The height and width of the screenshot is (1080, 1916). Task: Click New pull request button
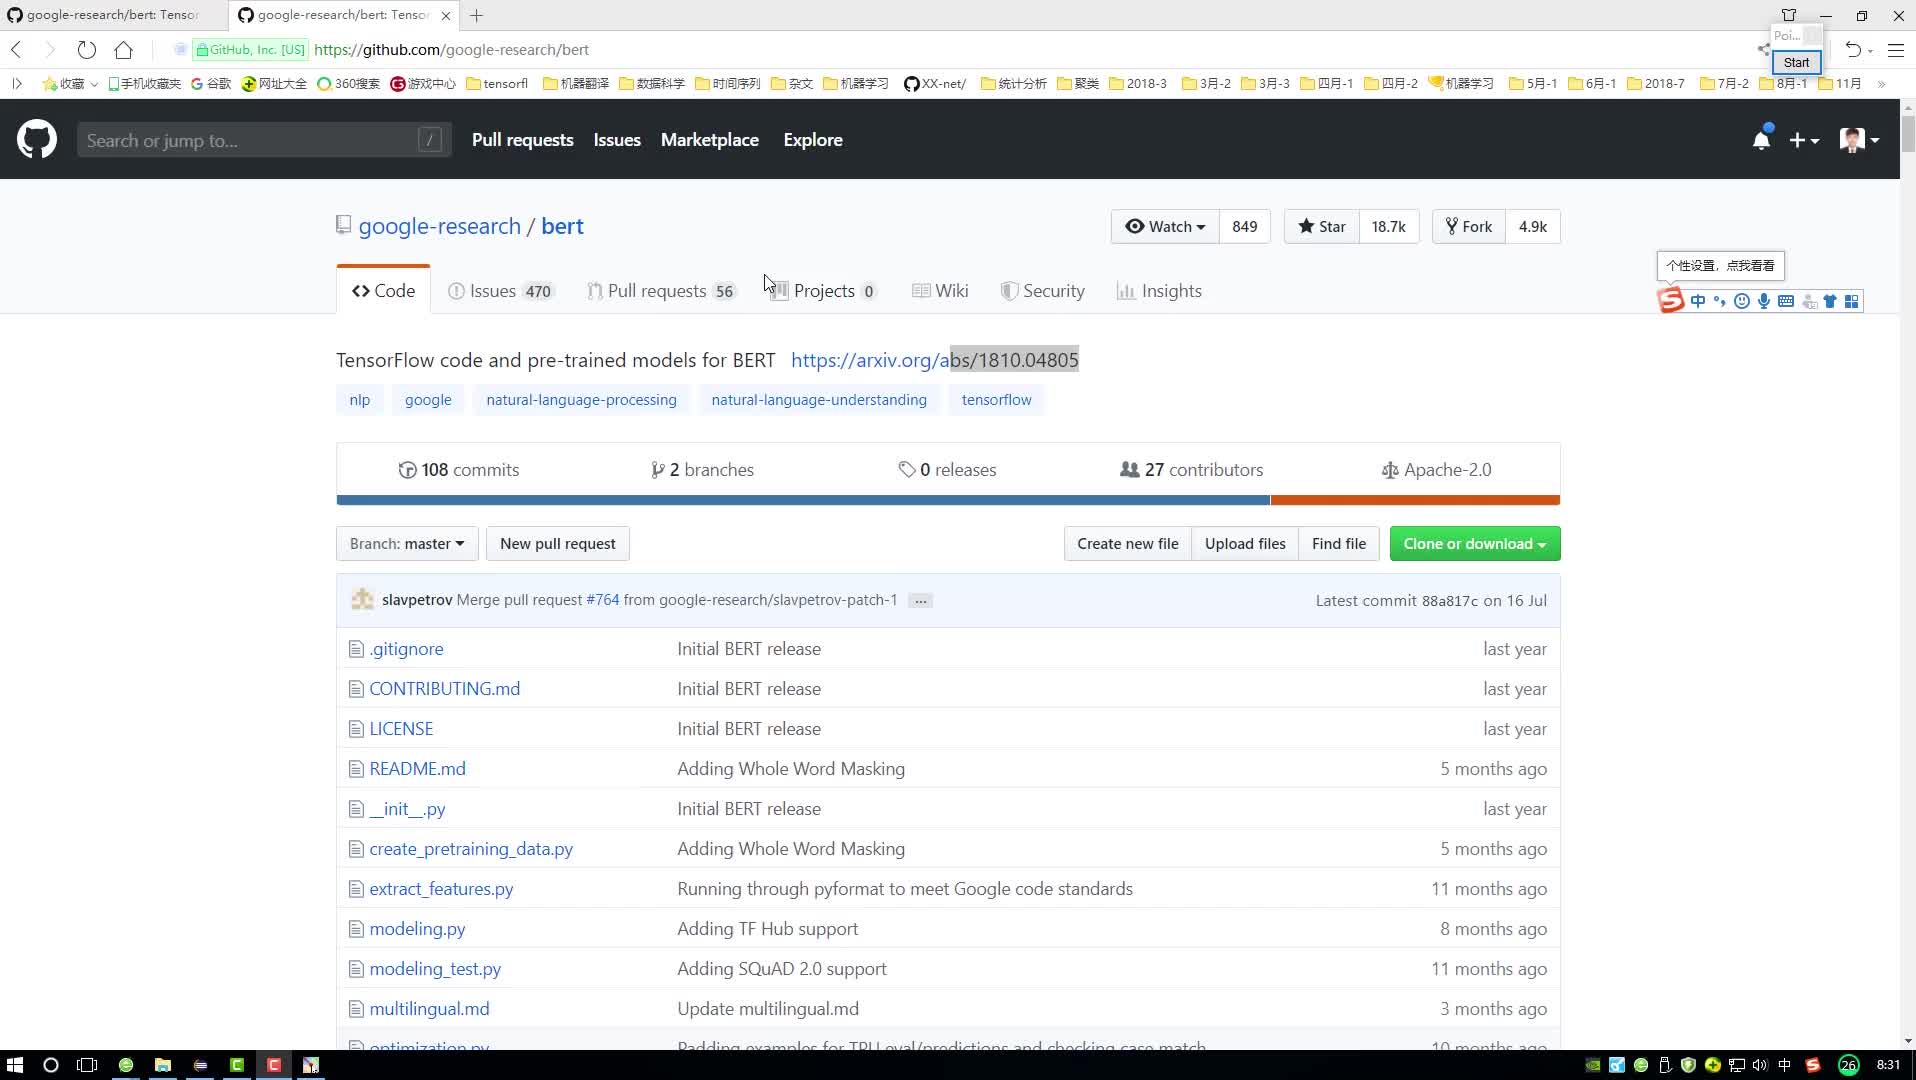pyautogui.click(x=558, y=544)
